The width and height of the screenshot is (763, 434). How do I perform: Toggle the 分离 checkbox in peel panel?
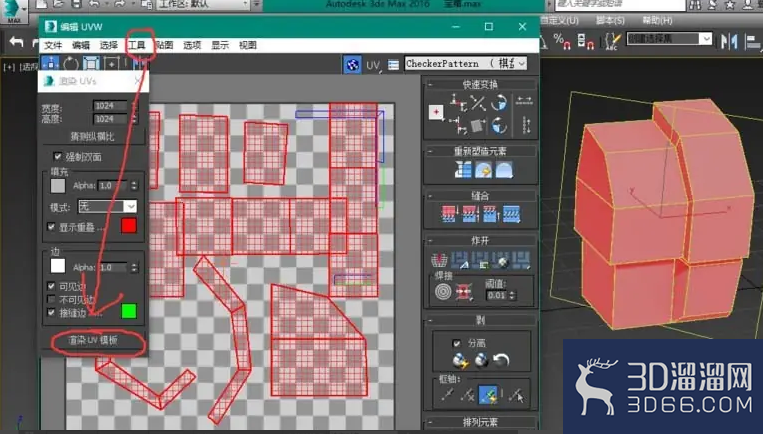(x=456, y=343)
